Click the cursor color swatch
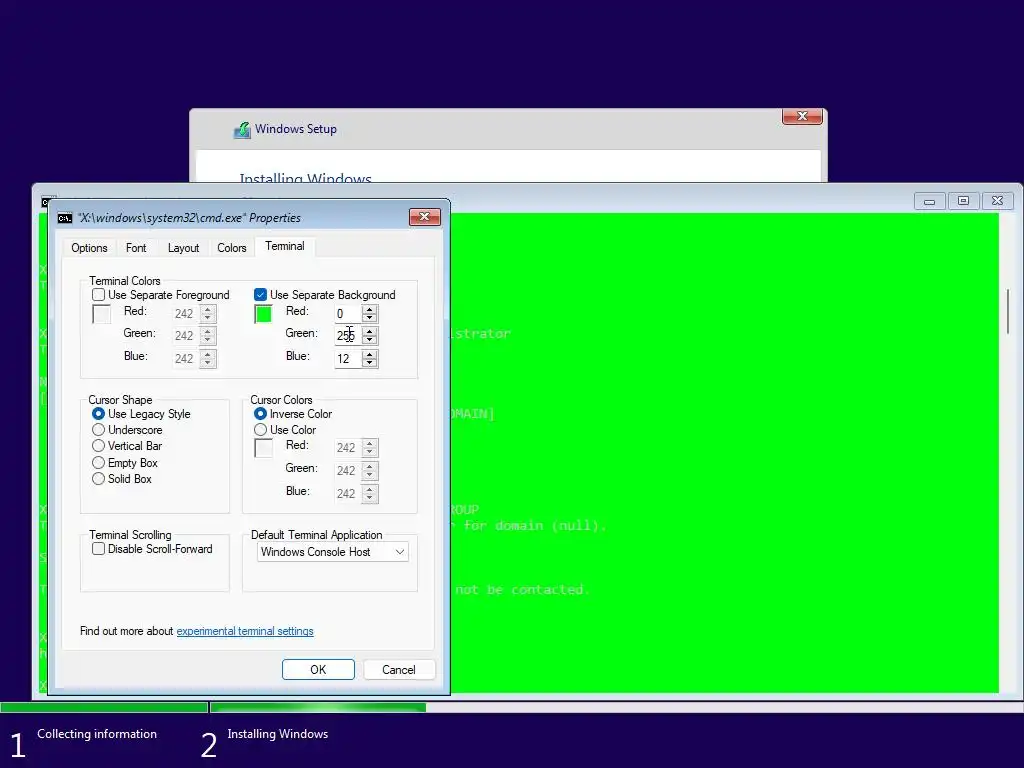This screenshot has height=768, width=1024. pos(264,448)
